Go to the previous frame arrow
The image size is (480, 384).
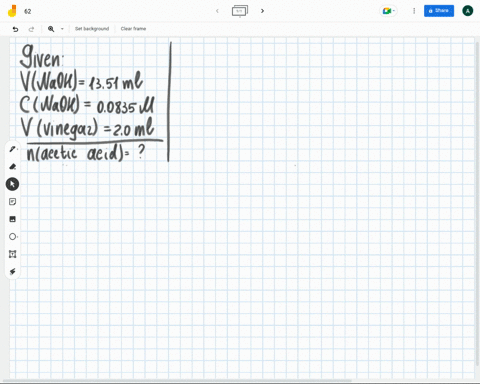coord(217,11)
